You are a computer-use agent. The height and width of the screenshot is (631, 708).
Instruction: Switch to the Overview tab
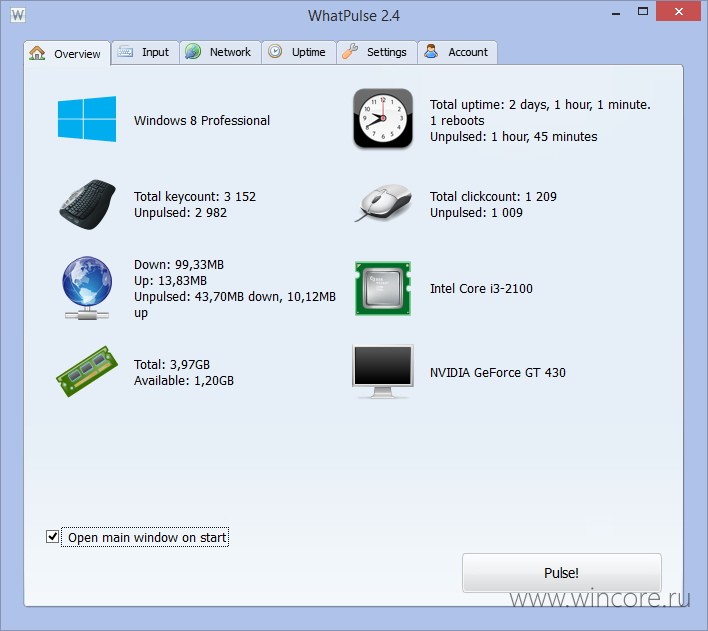[x=67, y=53]
